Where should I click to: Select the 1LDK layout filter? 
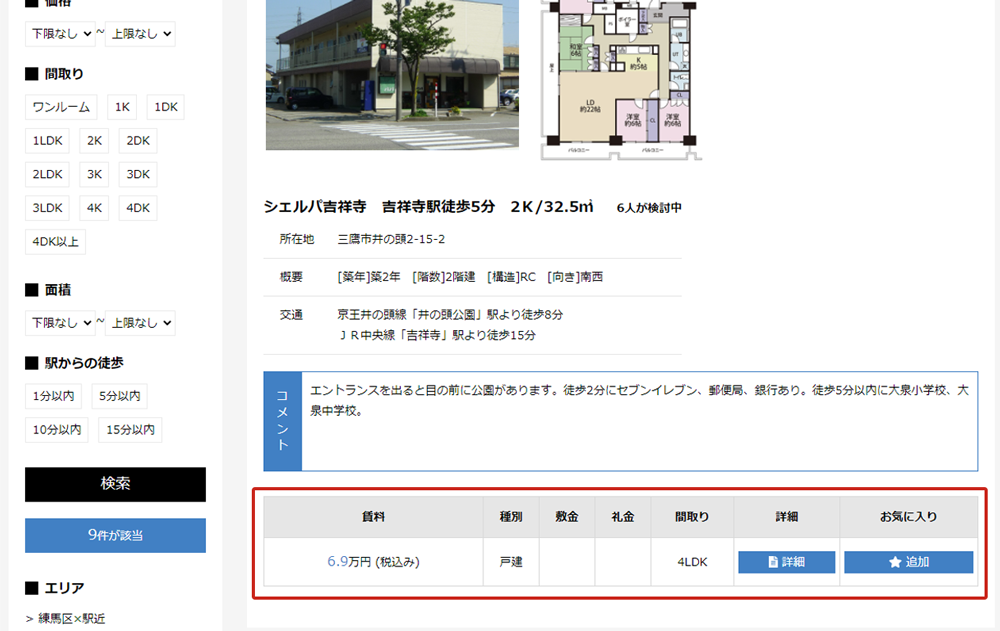[x=47, y=141]
